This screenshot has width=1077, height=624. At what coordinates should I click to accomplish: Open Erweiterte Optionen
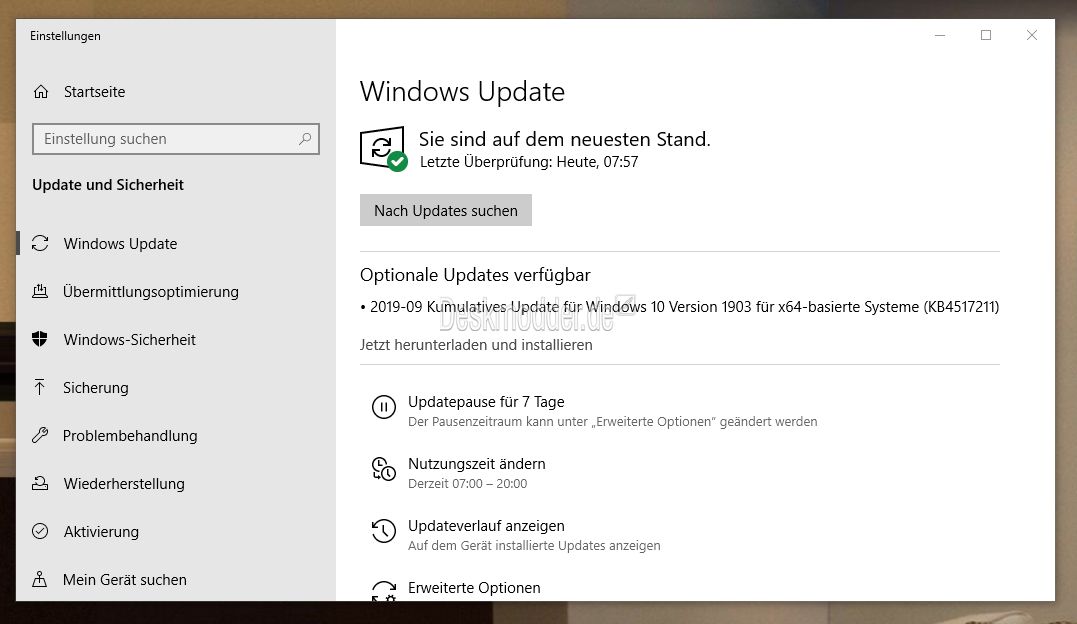click(x=474, y=588)
